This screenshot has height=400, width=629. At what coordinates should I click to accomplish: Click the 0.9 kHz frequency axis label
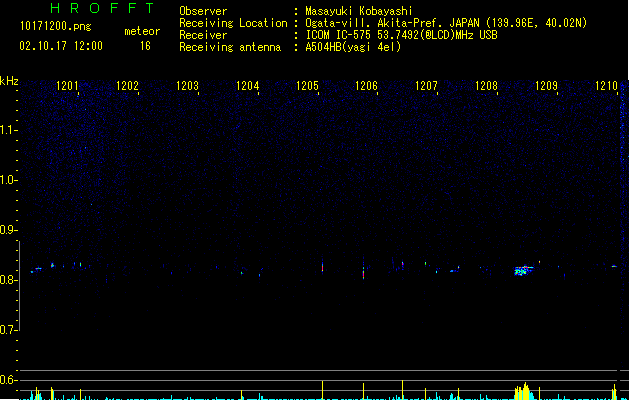[x=8, y=230]
